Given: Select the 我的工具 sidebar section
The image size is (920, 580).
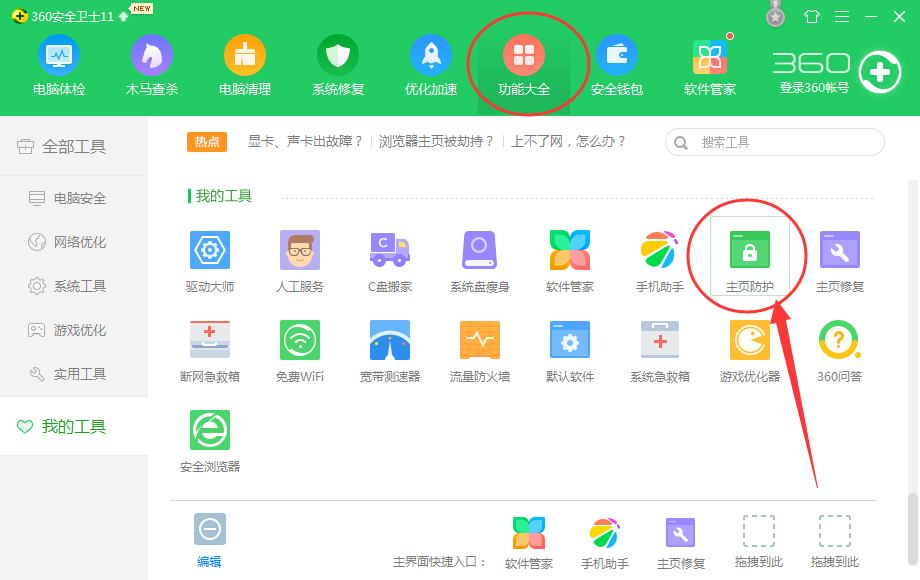Looking at the screenshot, I should [x=75, y=426].
